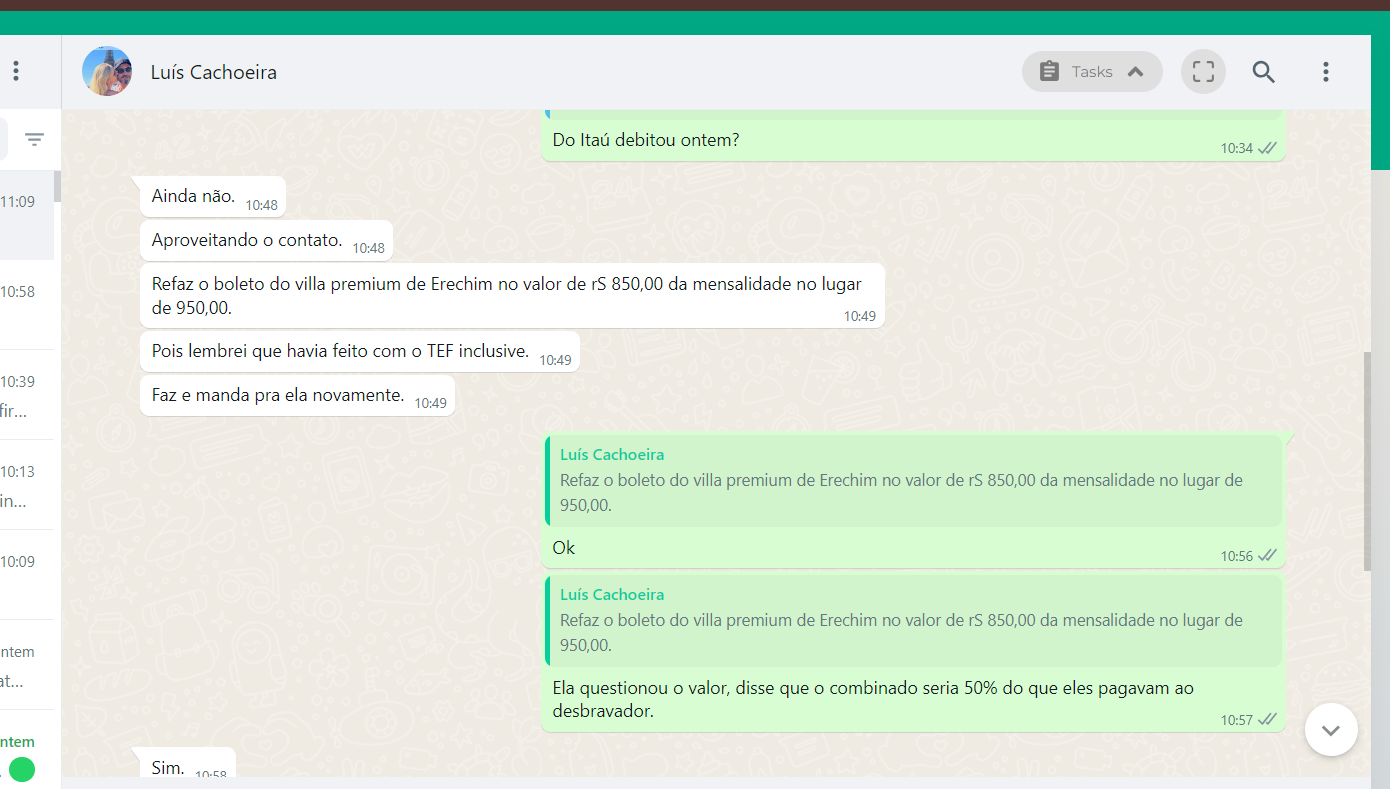Open the Luís Cachoeira profile picture

tap(107, 72)
